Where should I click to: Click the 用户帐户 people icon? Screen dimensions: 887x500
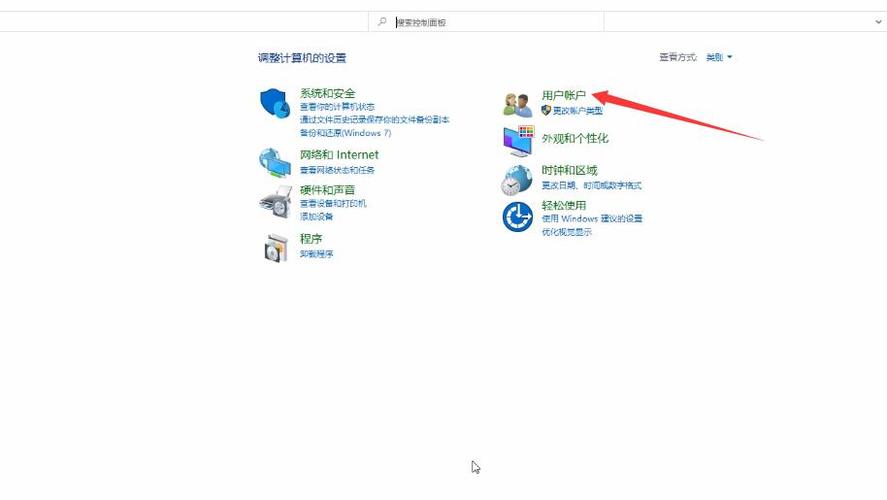coord(517,103)
